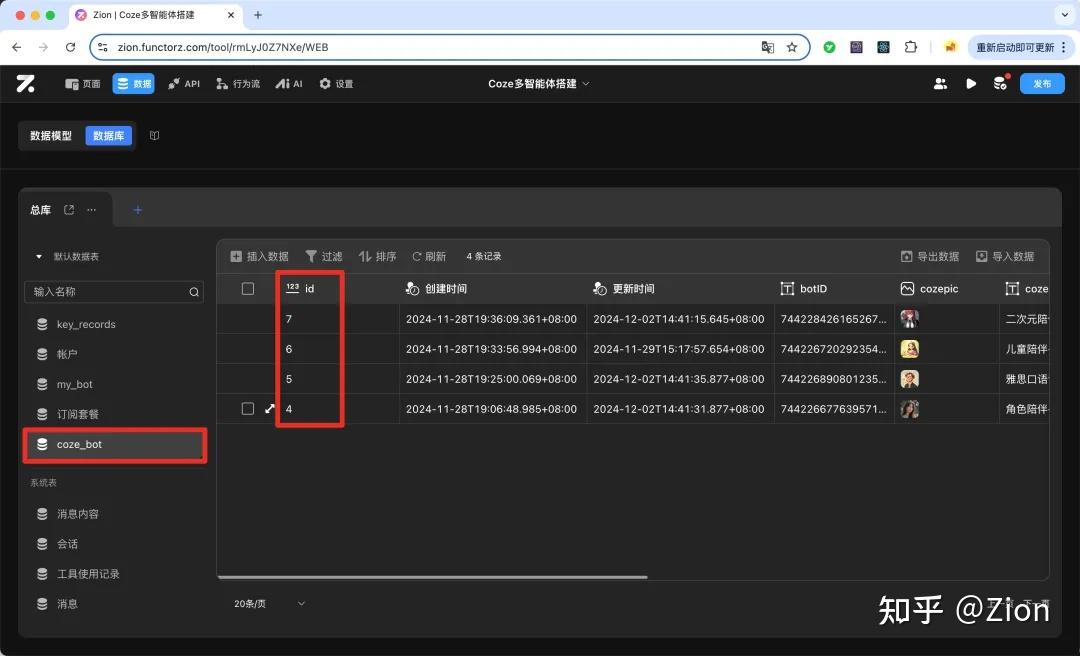Click 重新启动即可更新 update button
This screenshot has height=656, width=1080.
coord(1020,47)
